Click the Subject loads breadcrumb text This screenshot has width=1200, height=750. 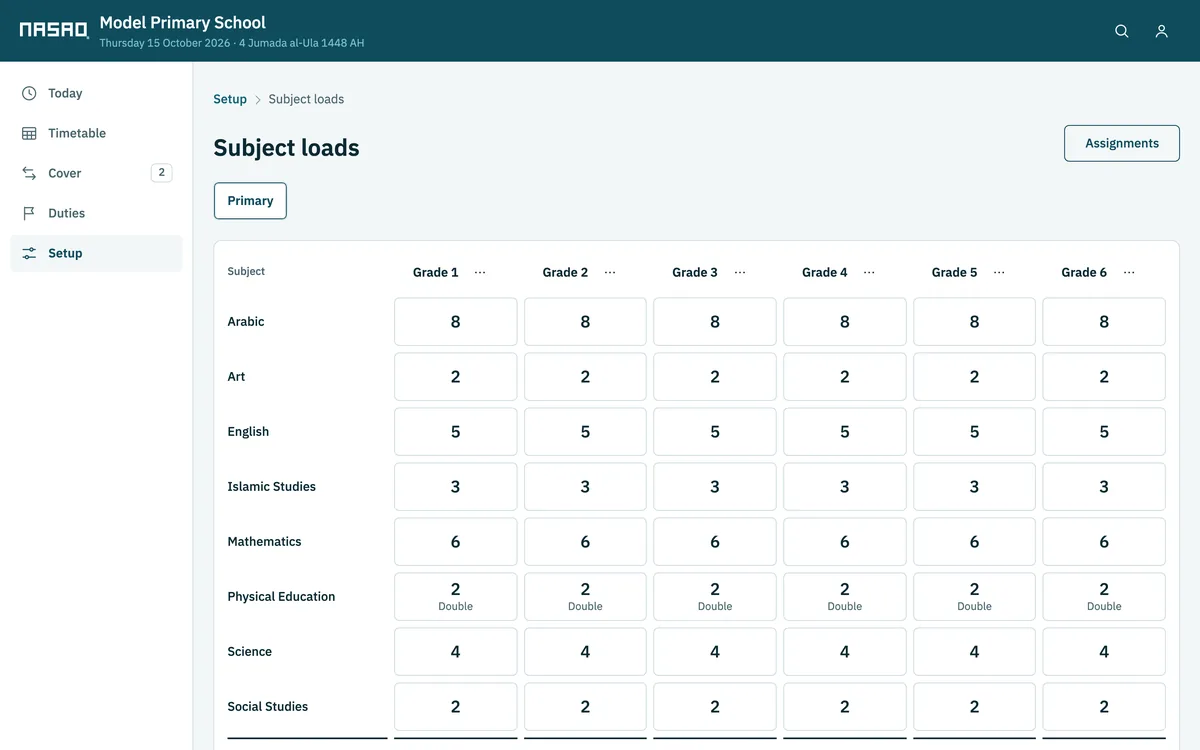click(x=306, y=99)
